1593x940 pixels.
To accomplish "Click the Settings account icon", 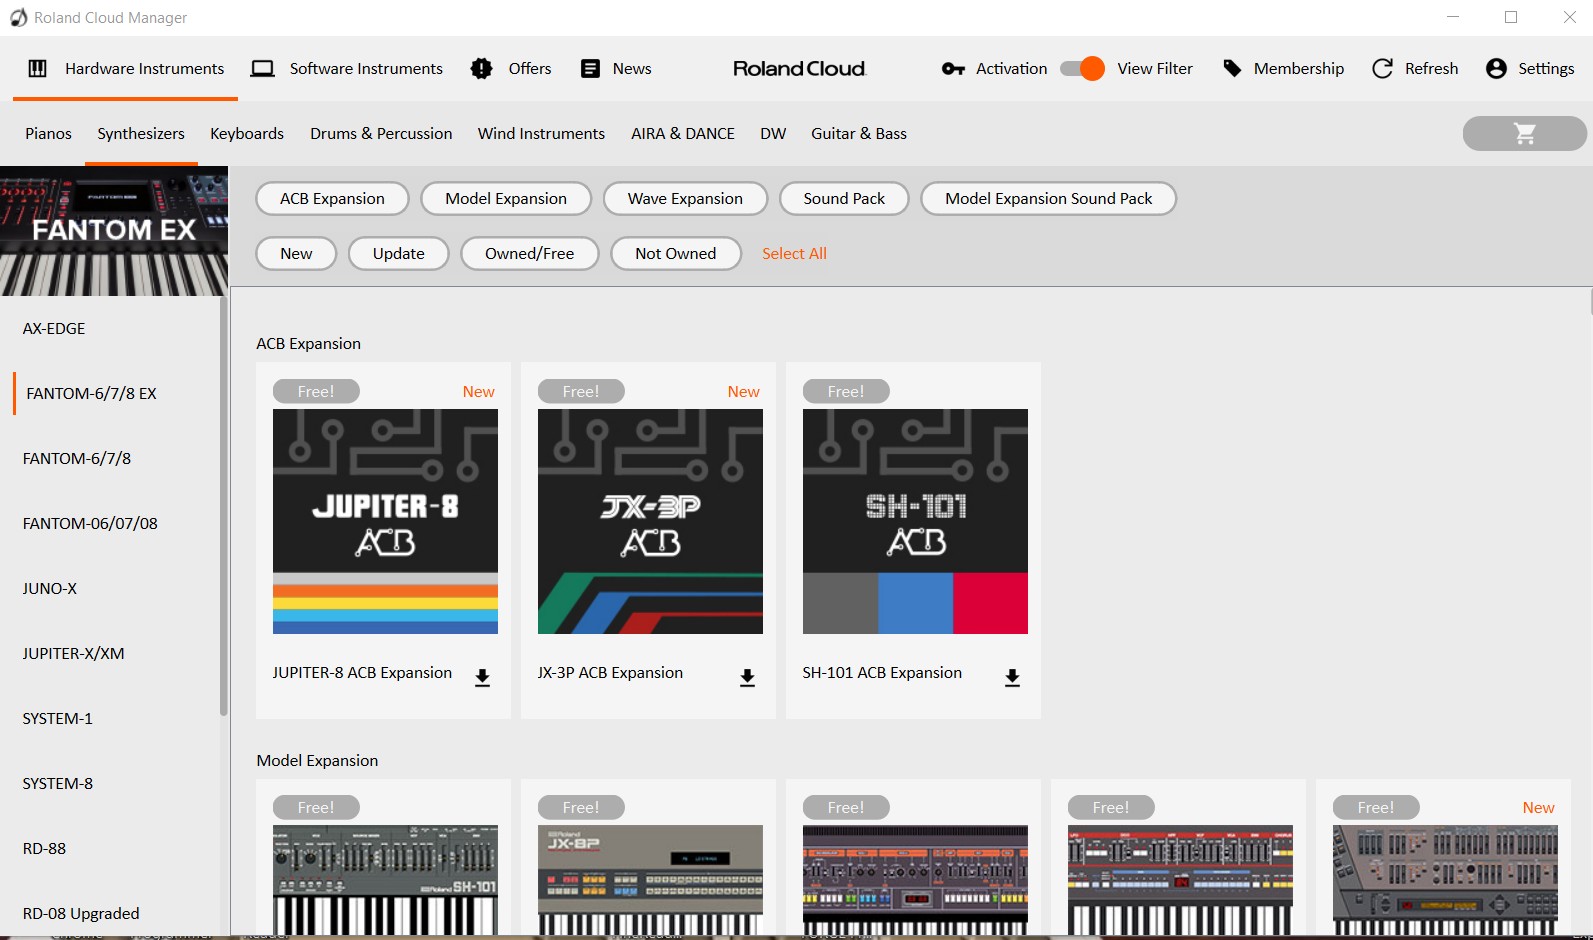I will (x=1496, y=68).
